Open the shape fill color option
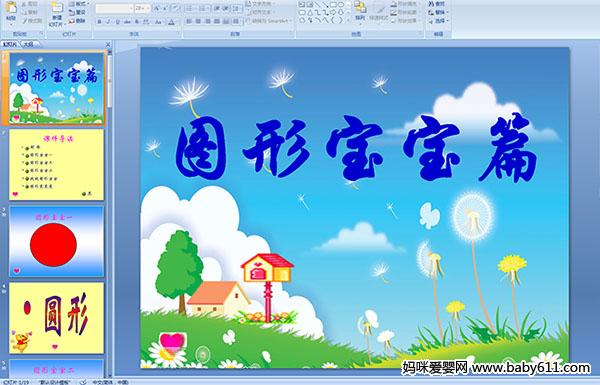The image size is (600, 385). [x=404, y=3]
